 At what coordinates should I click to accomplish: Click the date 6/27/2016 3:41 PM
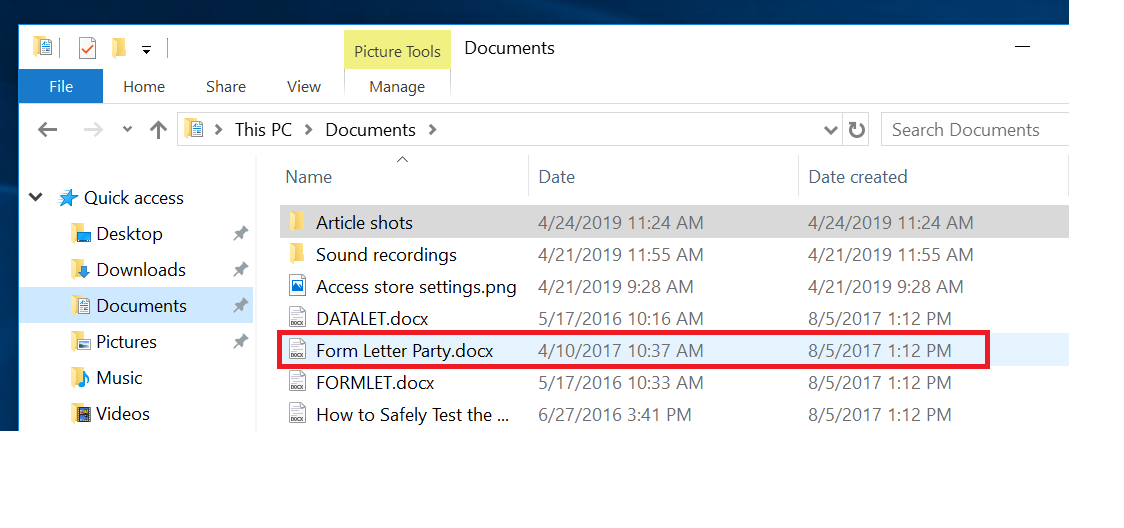pyautogui.click(x=614, y=415)
